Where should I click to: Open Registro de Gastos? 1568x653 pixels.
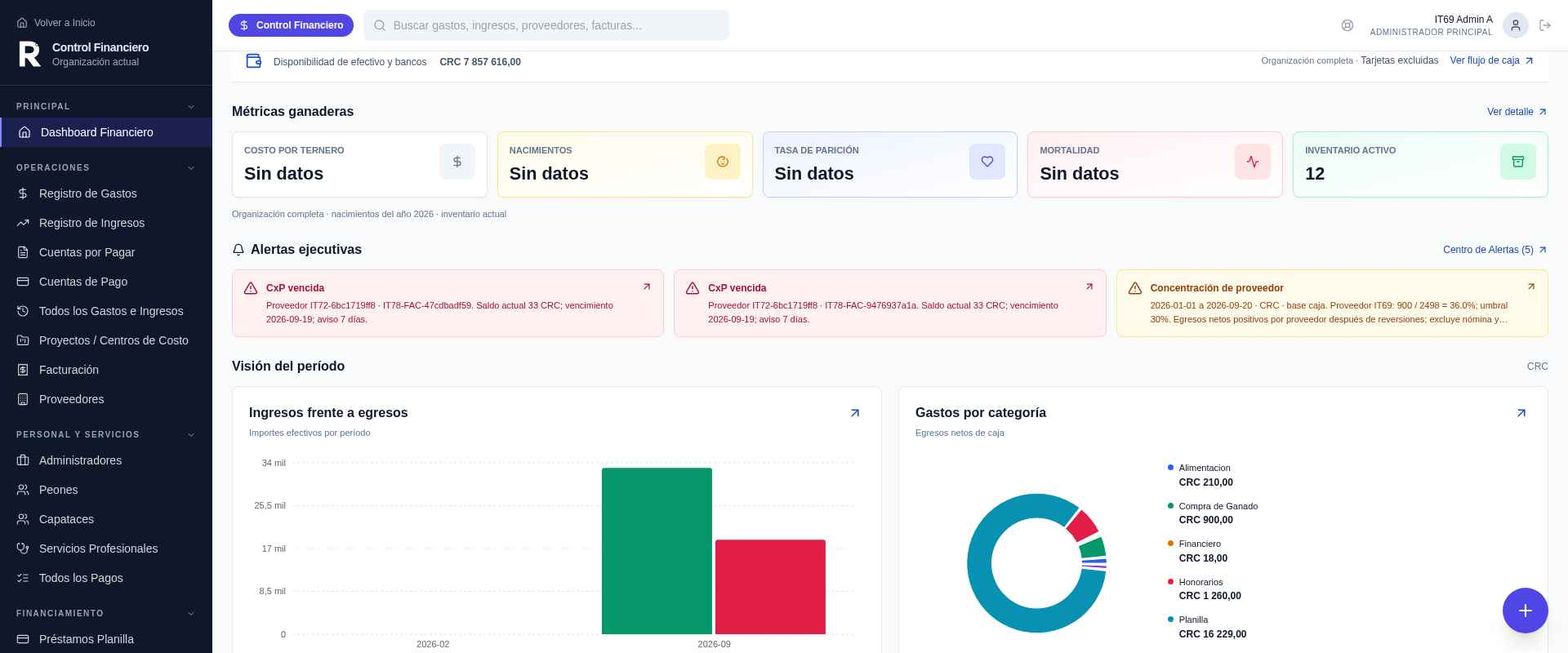pyautogui.click(x=106, y=194)
